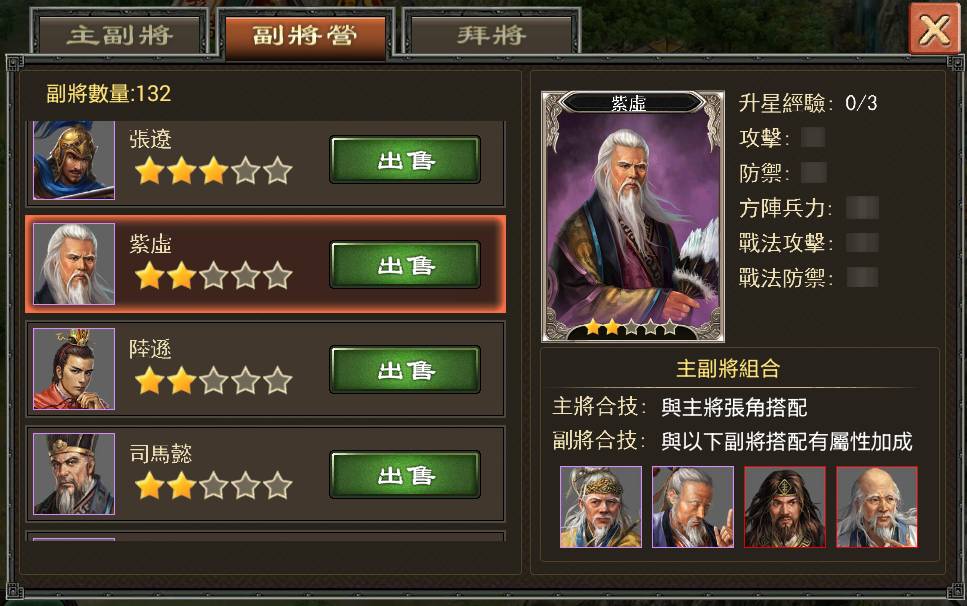Sell 張遼 with the 出售 button
Viewport: 967px width, 606px height.
405,160
